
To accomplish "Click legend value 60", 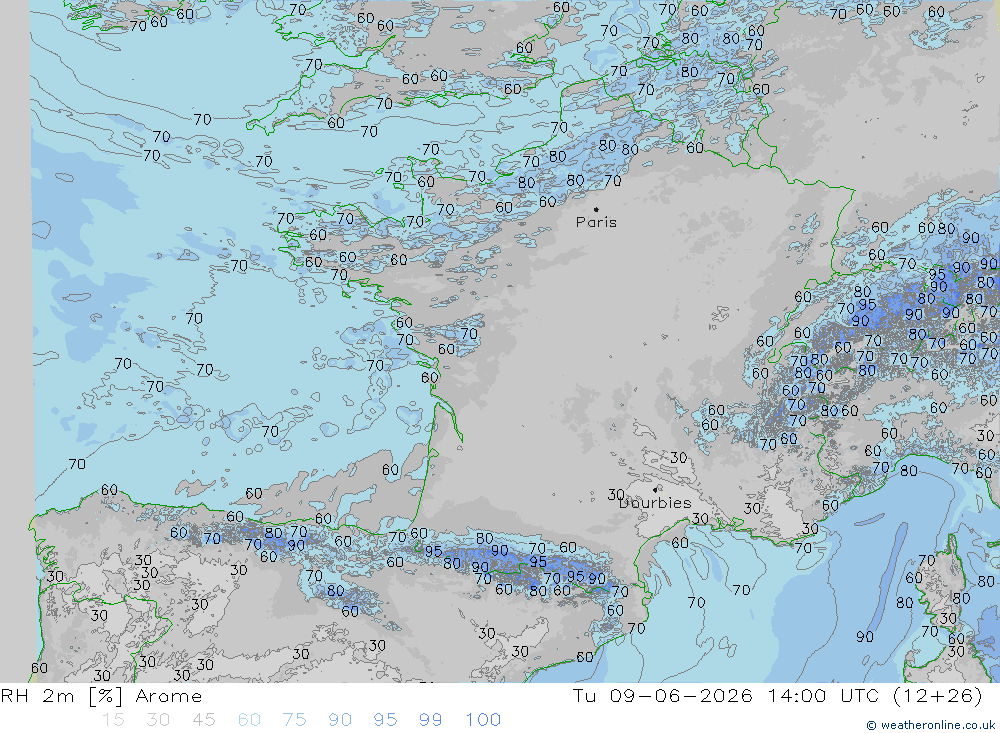I will (x=249, y=720).
